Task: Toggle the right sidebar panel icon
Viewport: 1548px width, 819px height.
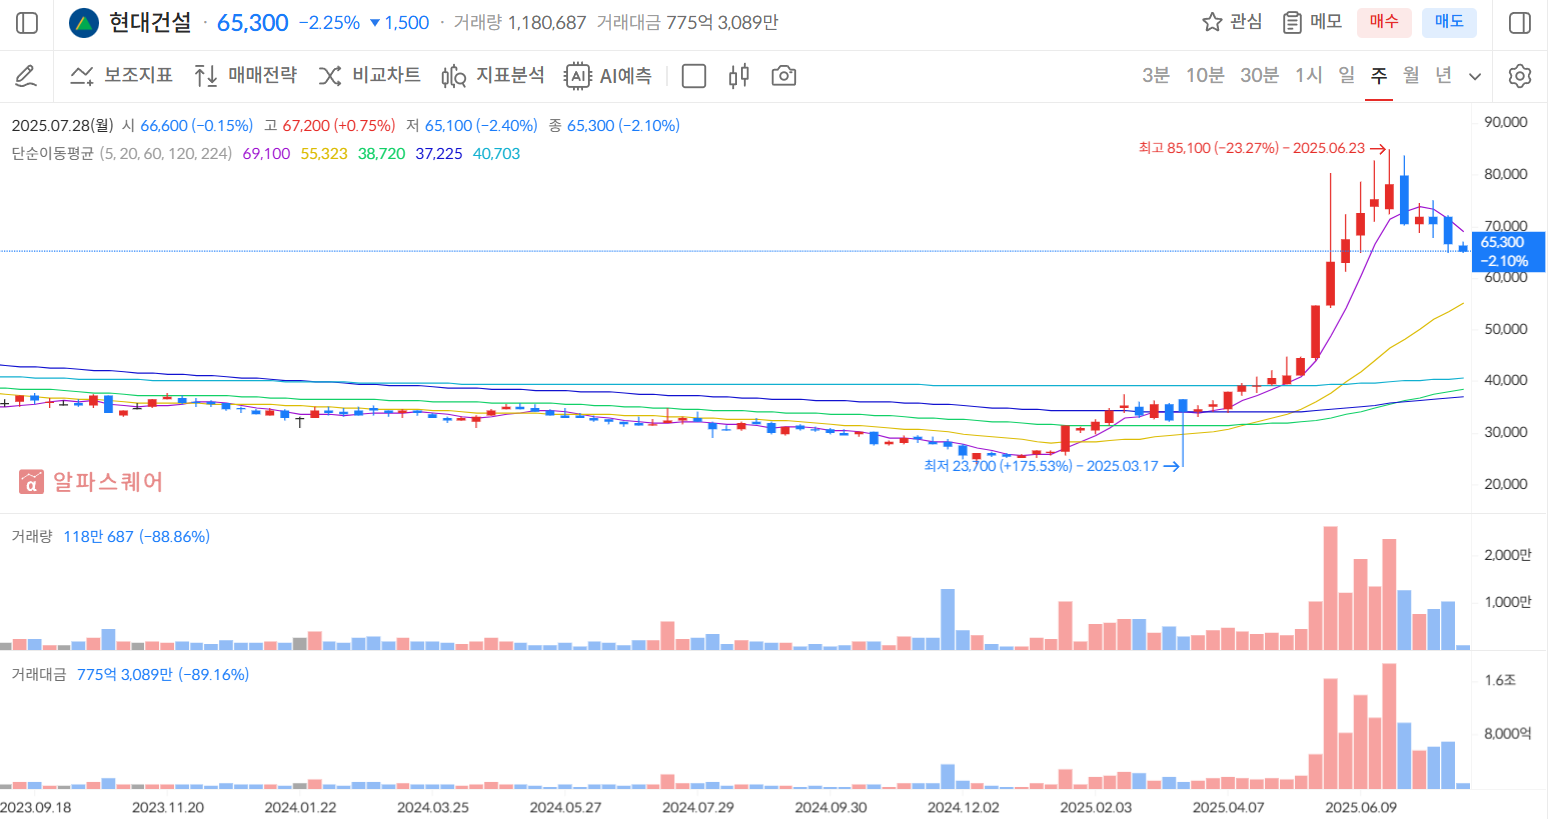Action: (1520, 23)
